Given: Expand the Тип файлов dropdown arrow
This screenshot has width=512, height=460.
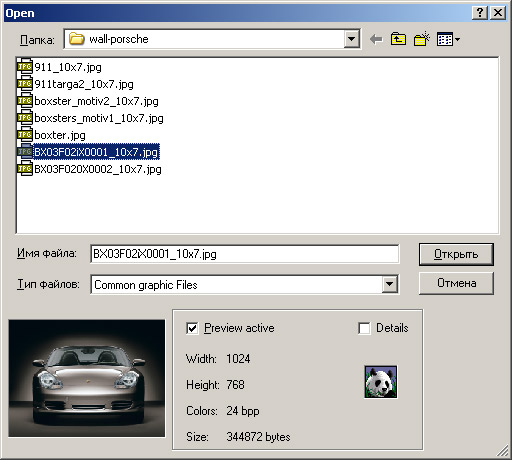Looking at the screenshot, I should [389, 285].
